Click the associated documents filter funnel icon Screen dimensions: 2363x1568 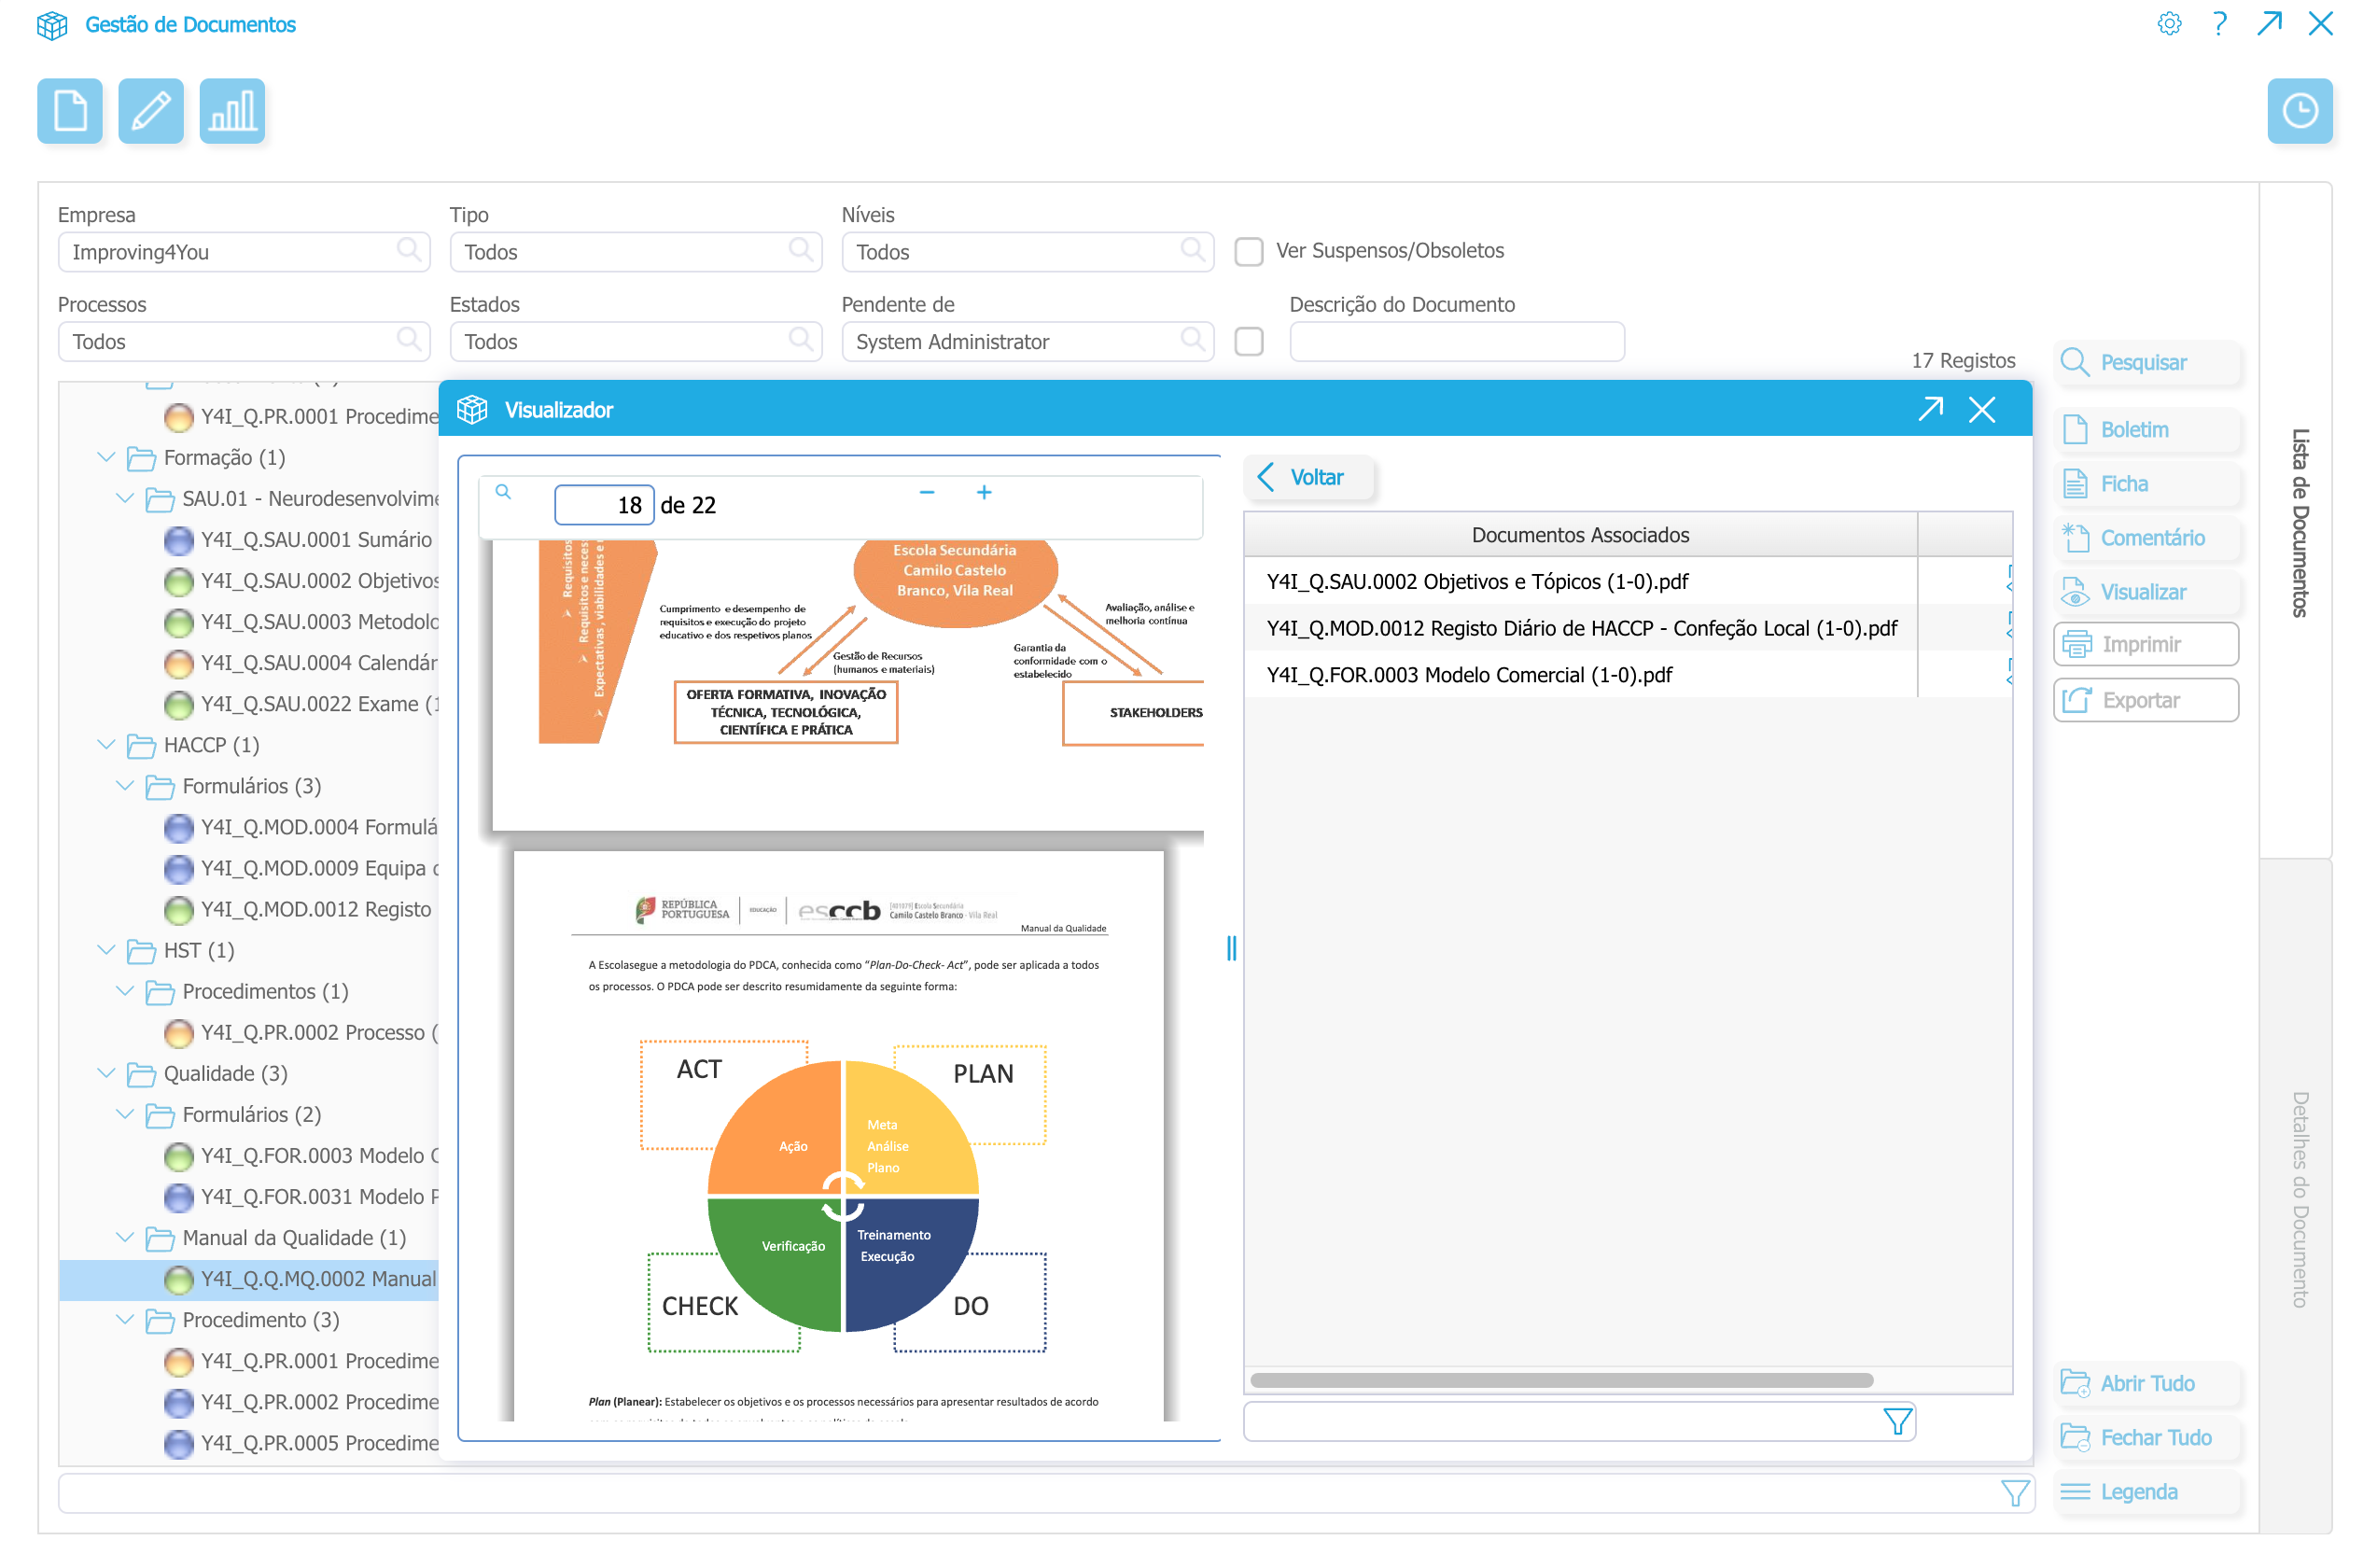pos(1896,1421)
